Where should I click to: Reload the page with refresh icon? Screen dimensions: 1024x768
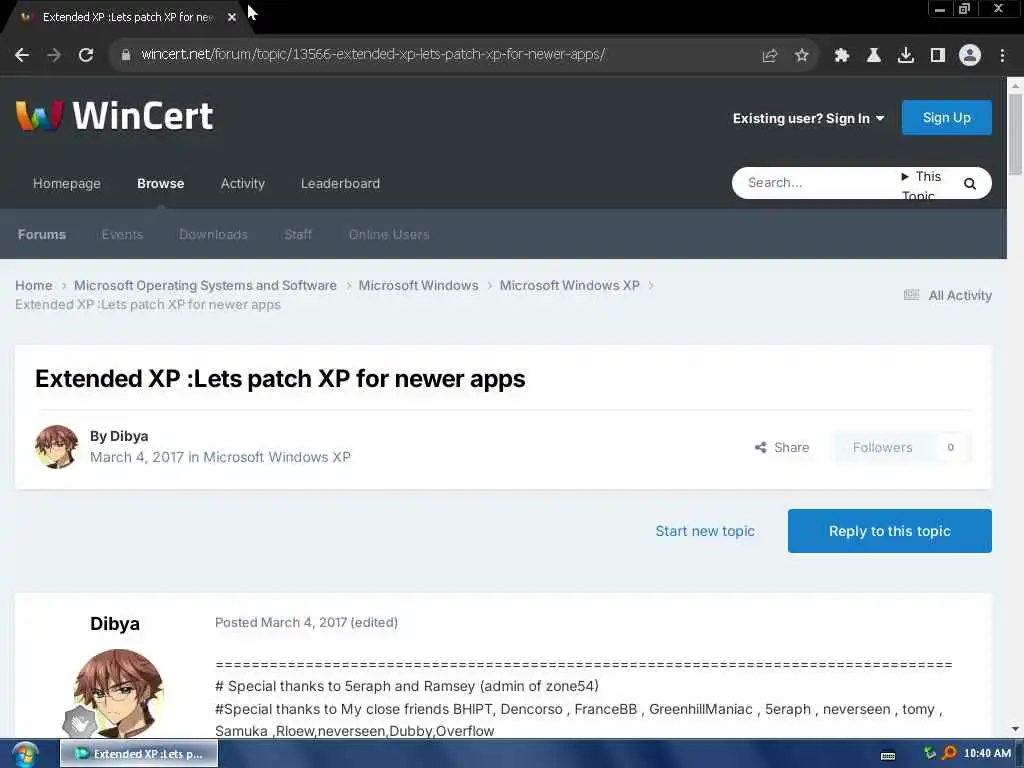click(86, 55)
